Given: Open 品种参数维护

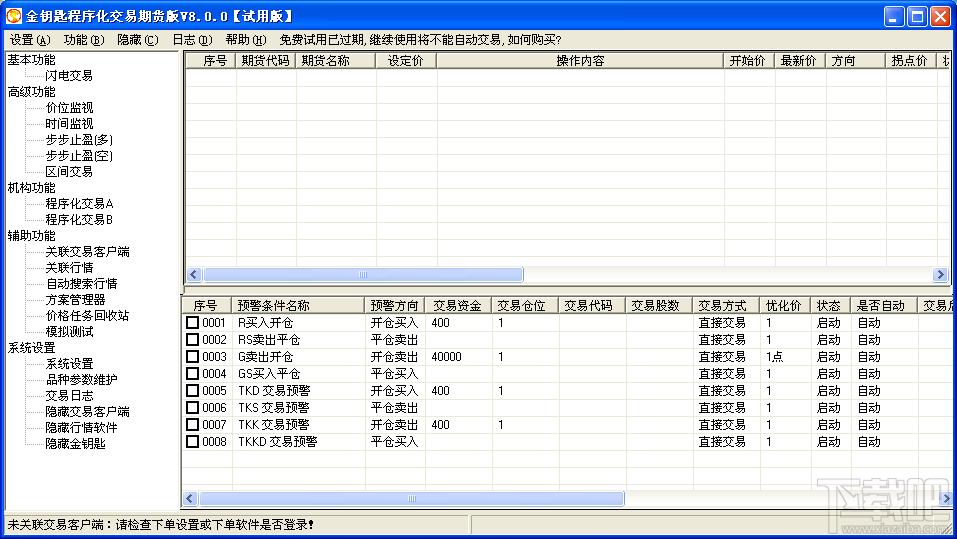Looking at the screenshot, I should pyautogui.click(x=81, y=380).
